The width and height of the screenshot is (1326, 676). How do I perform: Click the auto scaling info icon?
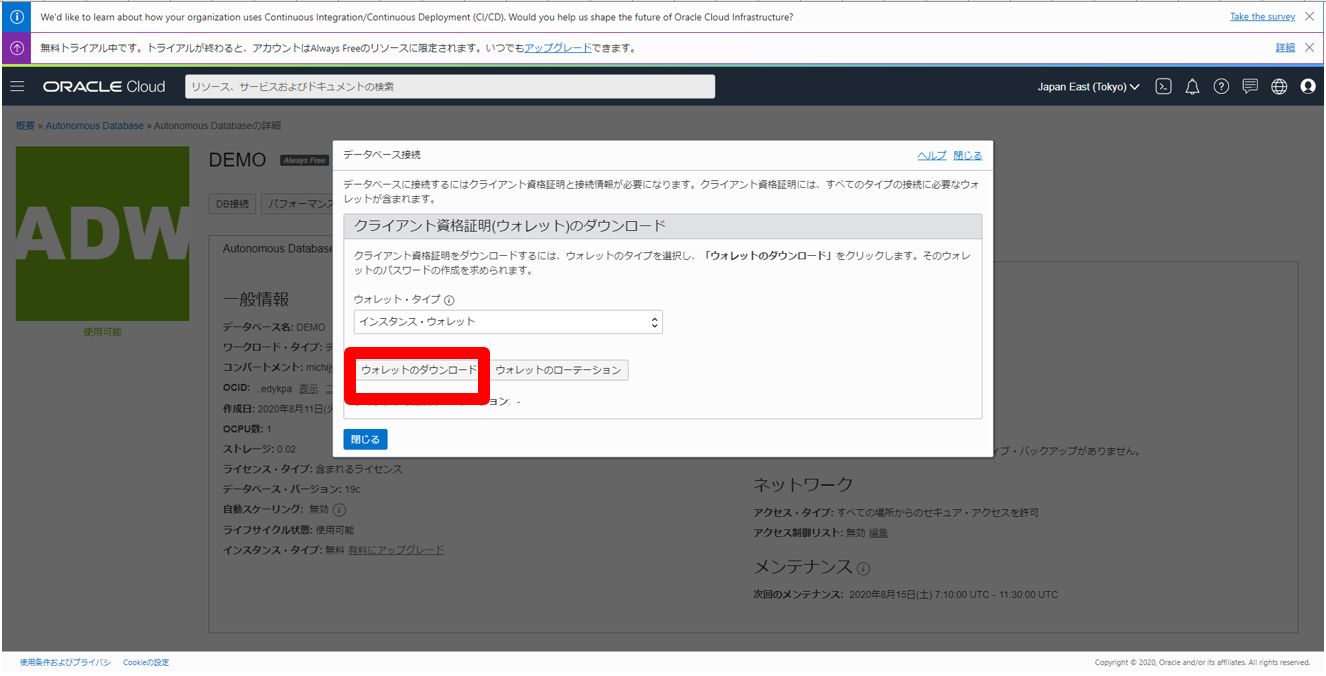[340, 510]
